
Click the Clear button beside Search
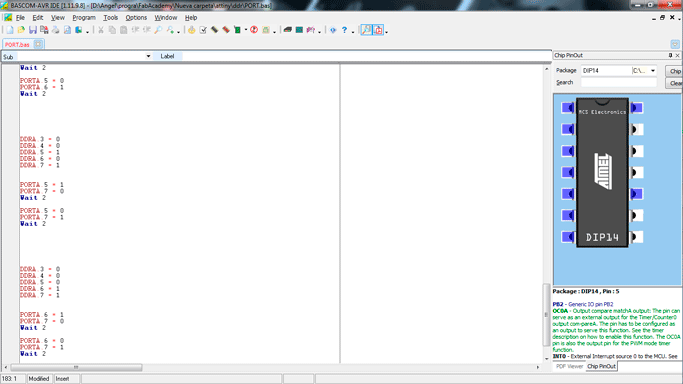674,83
